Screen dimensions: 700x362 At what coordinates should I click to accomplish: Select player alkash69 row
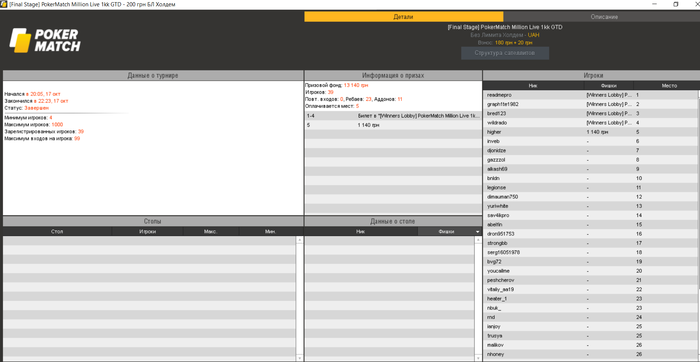tap(589, 169)
